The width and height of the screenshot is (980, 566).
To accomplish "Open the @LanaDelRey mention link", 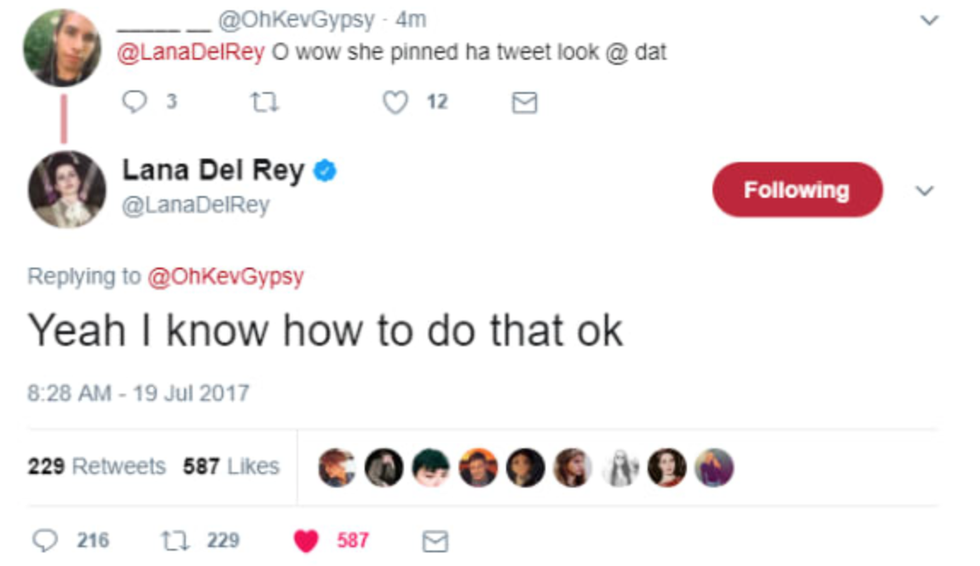I will (191, 53).
